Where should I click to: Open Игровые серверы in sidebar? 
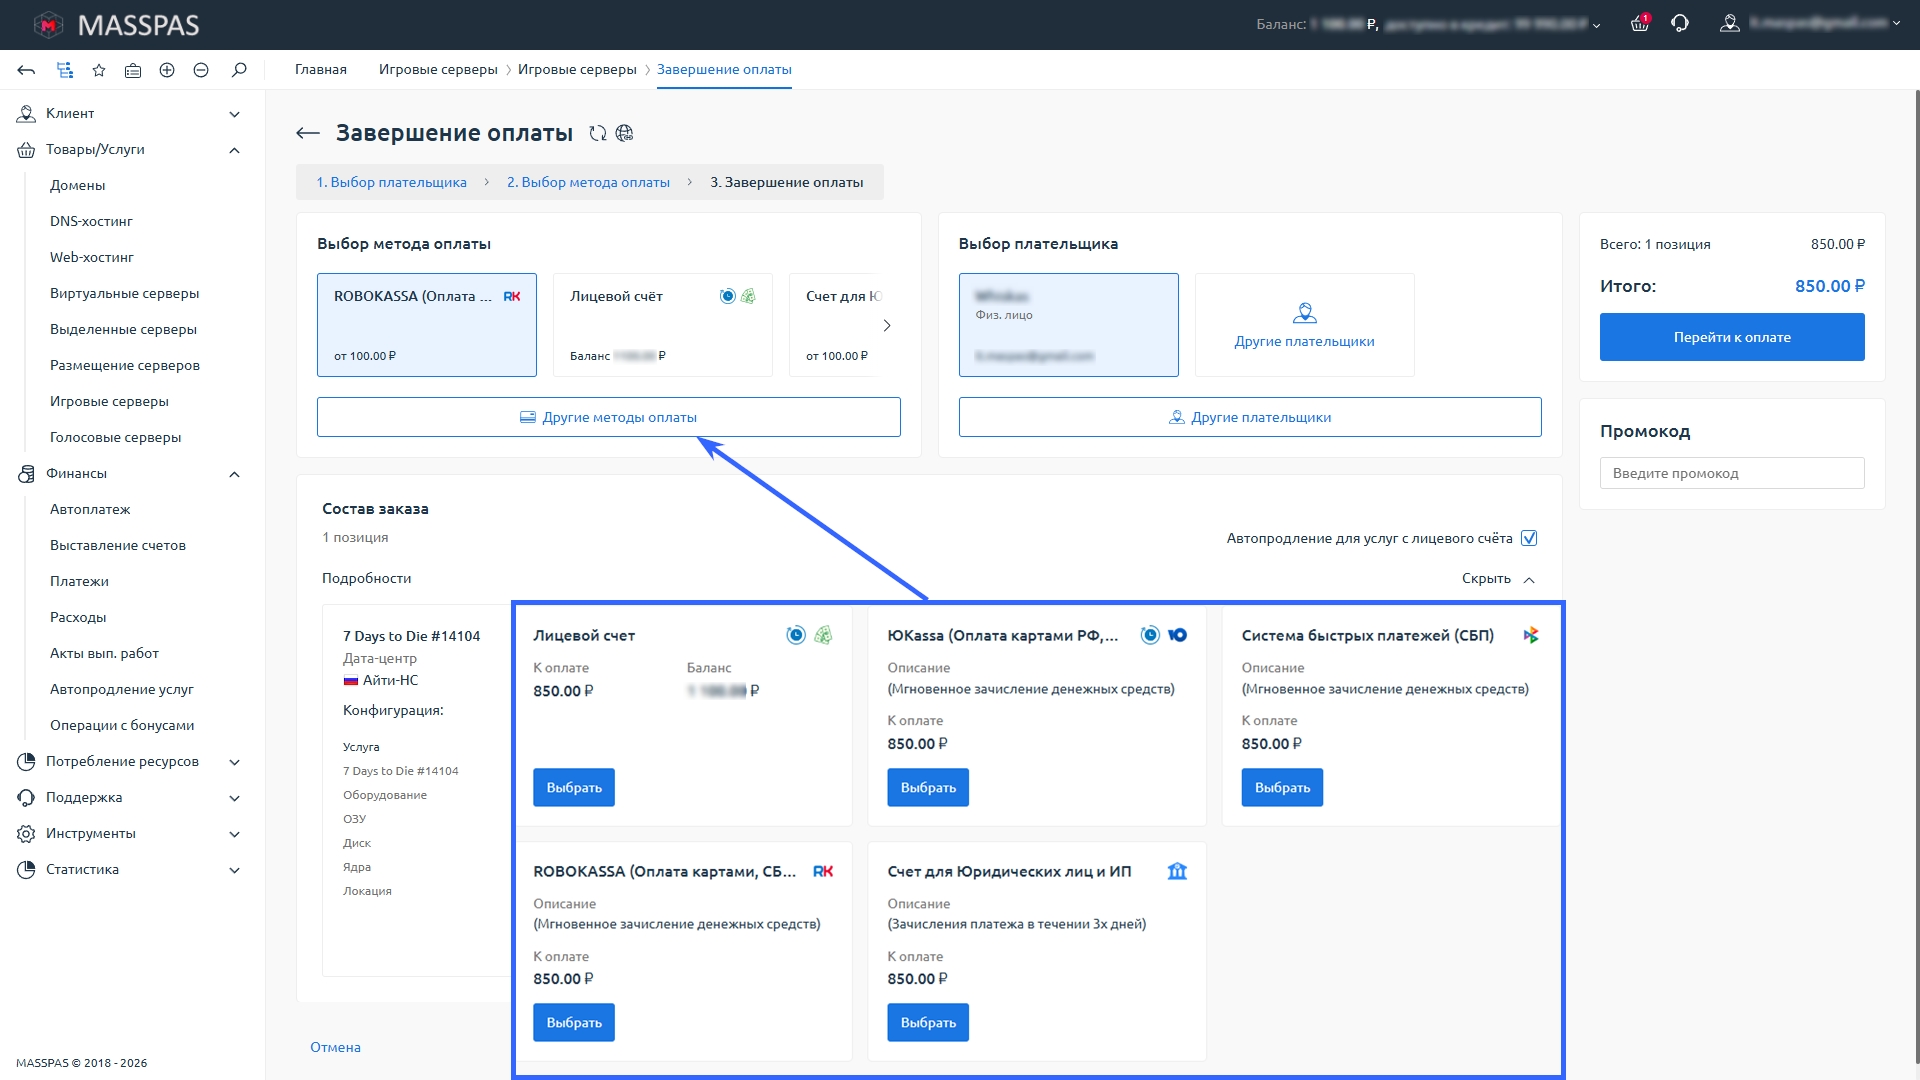point(109,402)
